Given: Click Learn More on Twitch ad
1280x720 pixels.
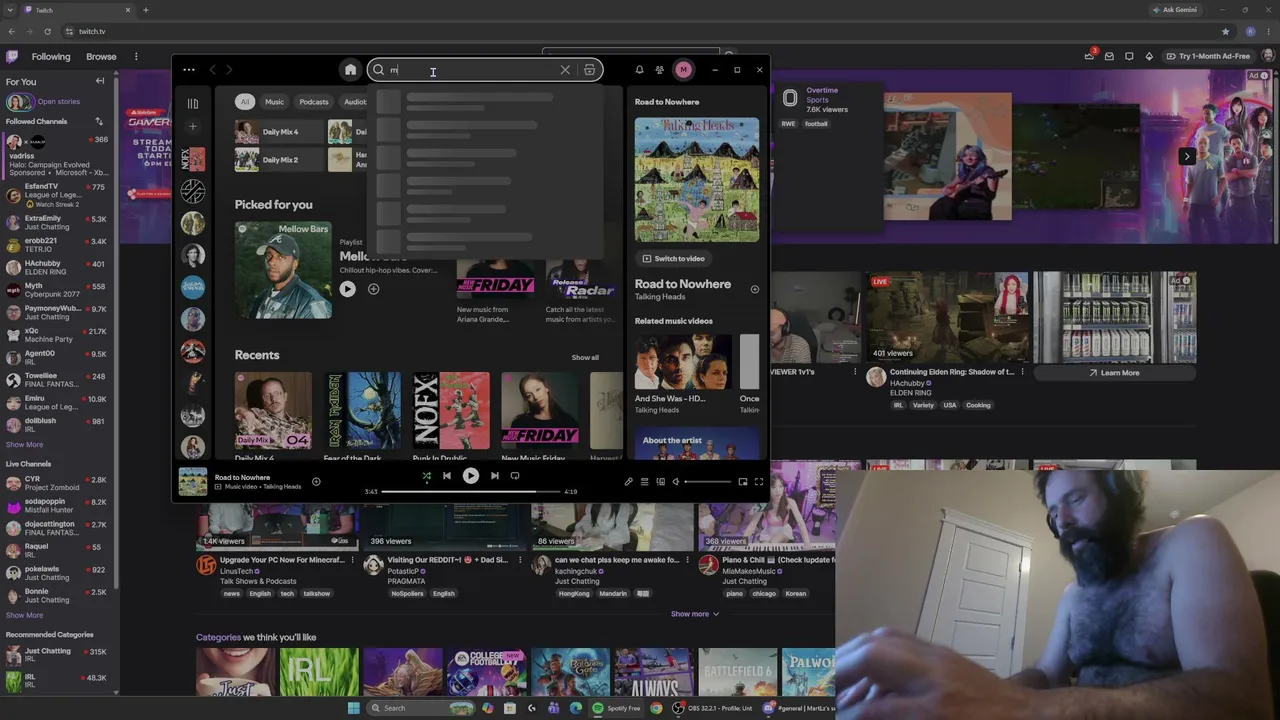Looking at the screenshot, I should coord(1114,373).
